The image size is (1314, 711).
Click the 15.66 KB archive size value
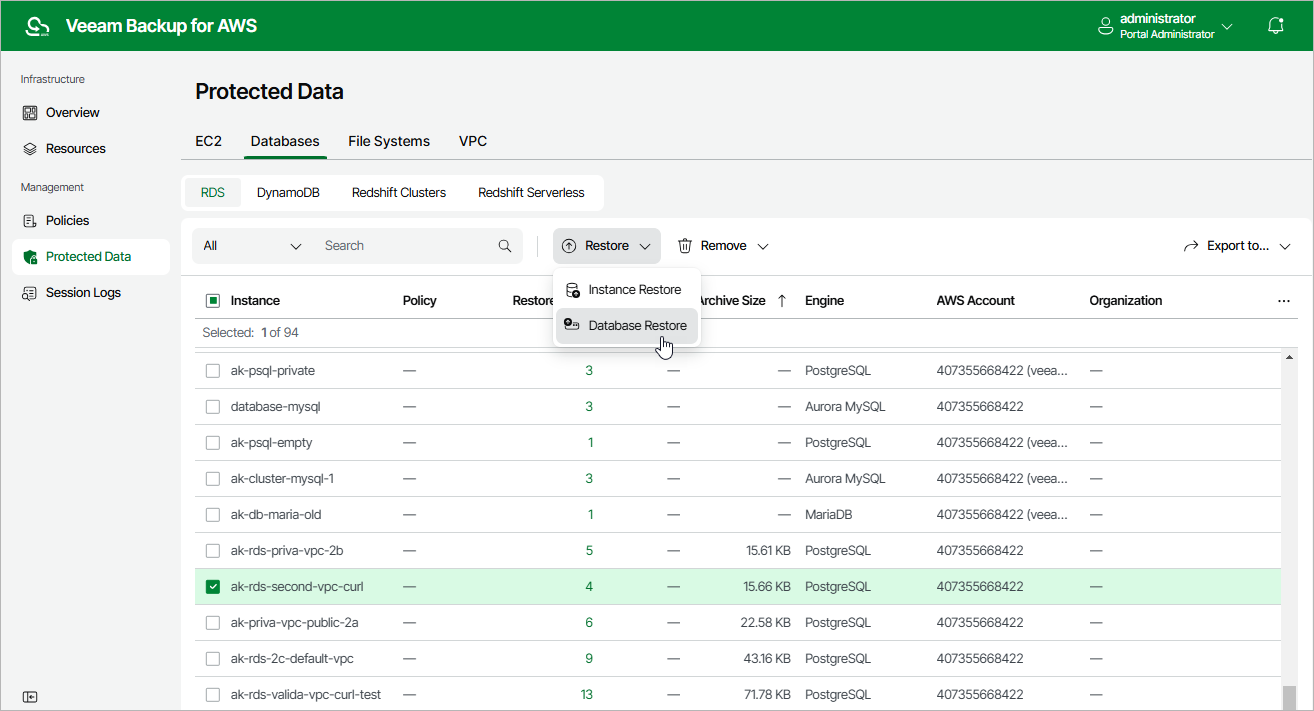pyautogui.click(x=768, y=587)
